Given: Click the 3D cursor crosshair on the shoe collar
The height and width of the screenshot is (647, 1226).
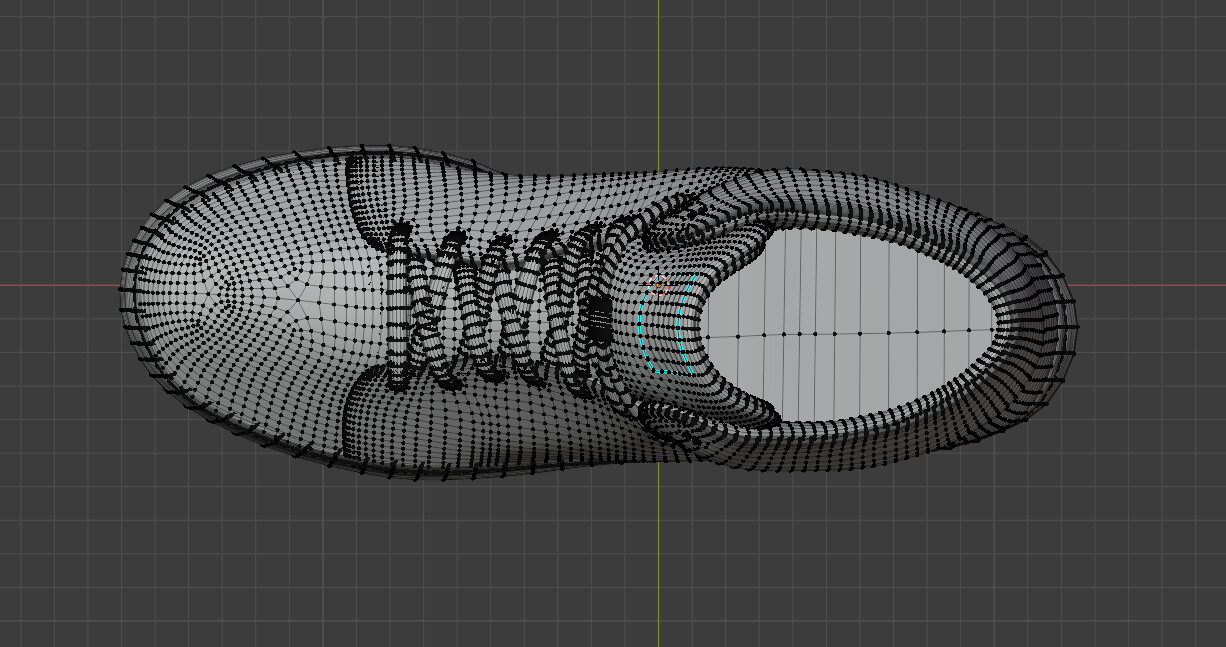Looking at the screenshot, I should coord(659,286).
